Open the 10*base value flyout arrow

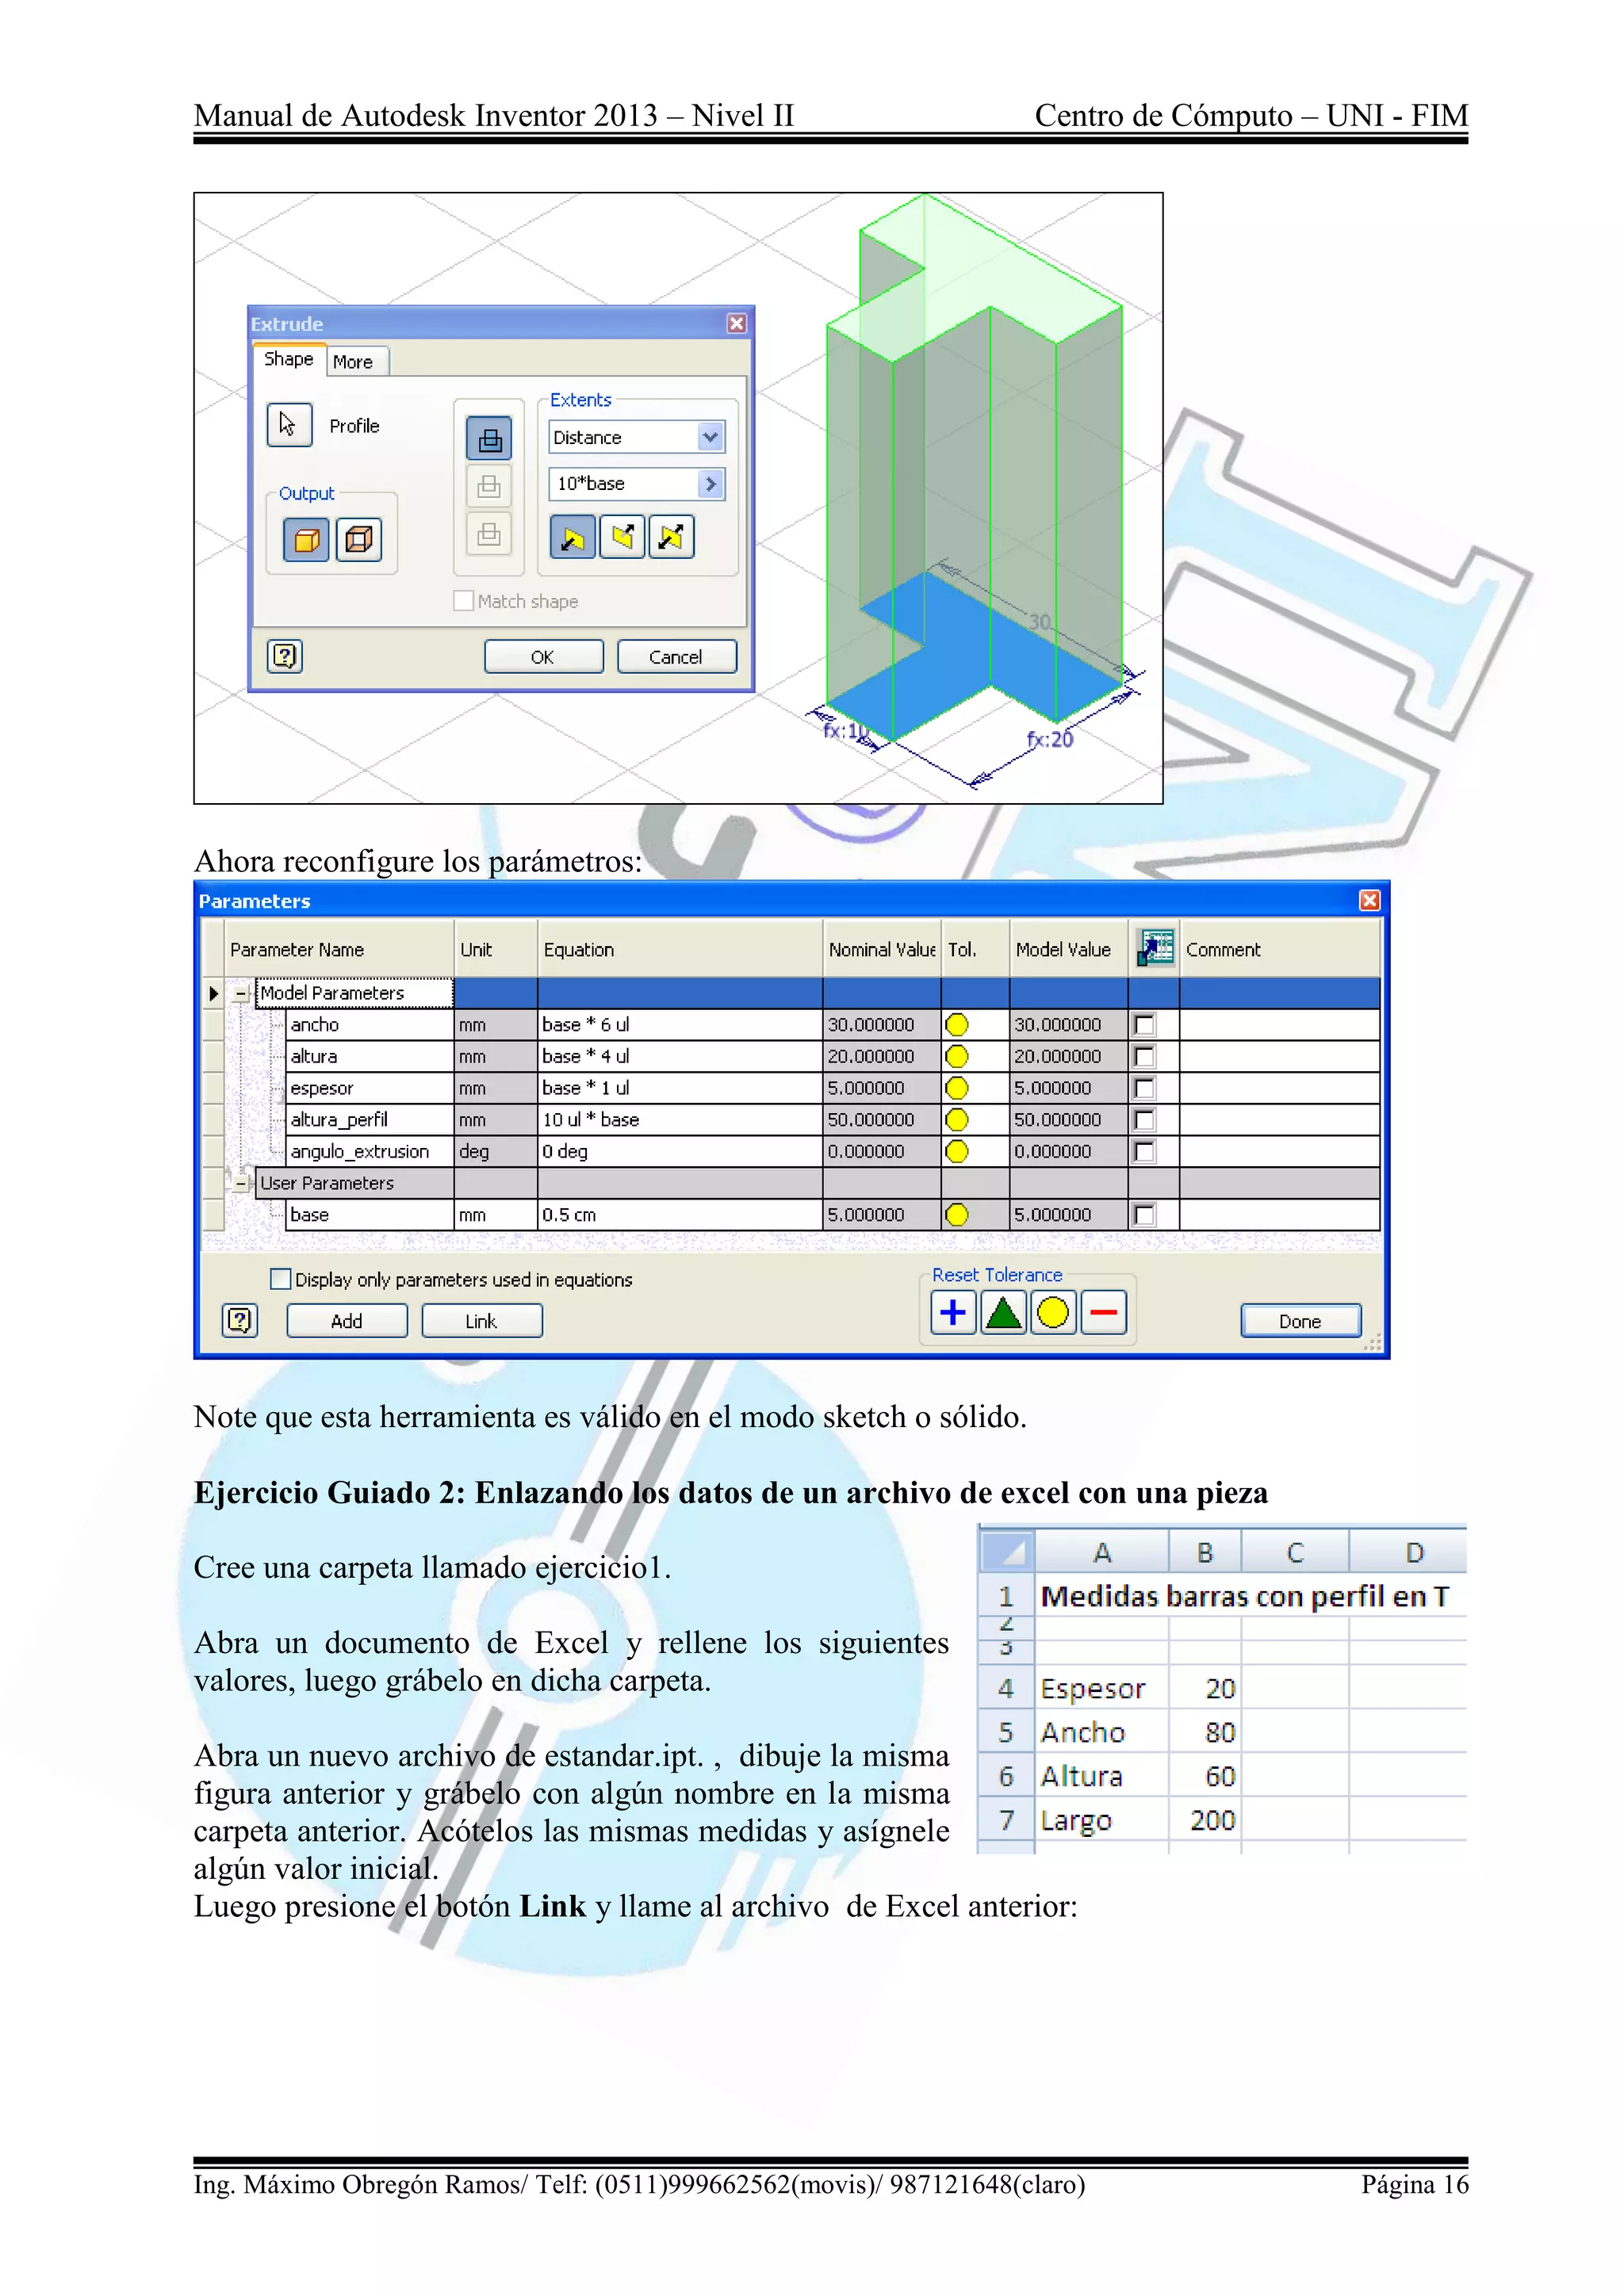(x=710, y=484)
